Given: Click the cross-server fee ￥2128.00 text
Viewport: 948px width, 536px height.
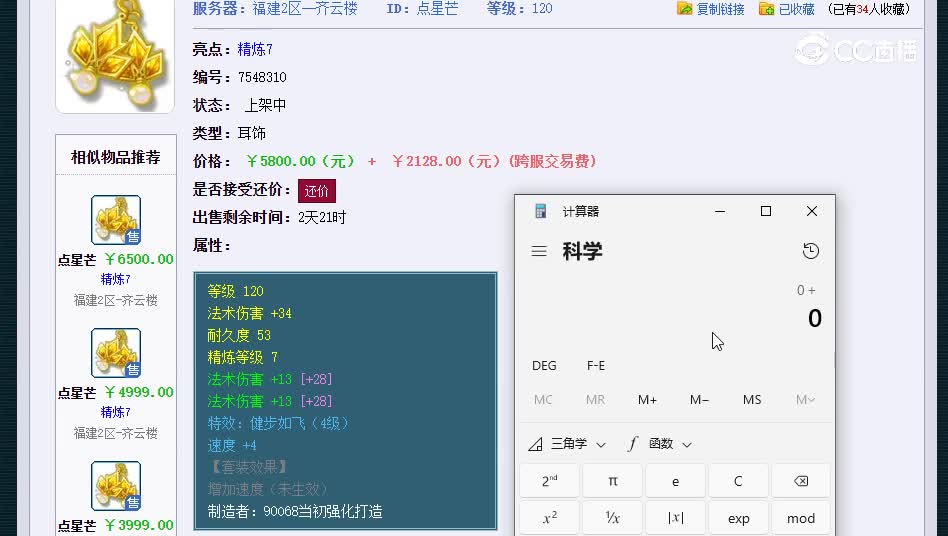Looking at the screenshot, I should (494, 161).
